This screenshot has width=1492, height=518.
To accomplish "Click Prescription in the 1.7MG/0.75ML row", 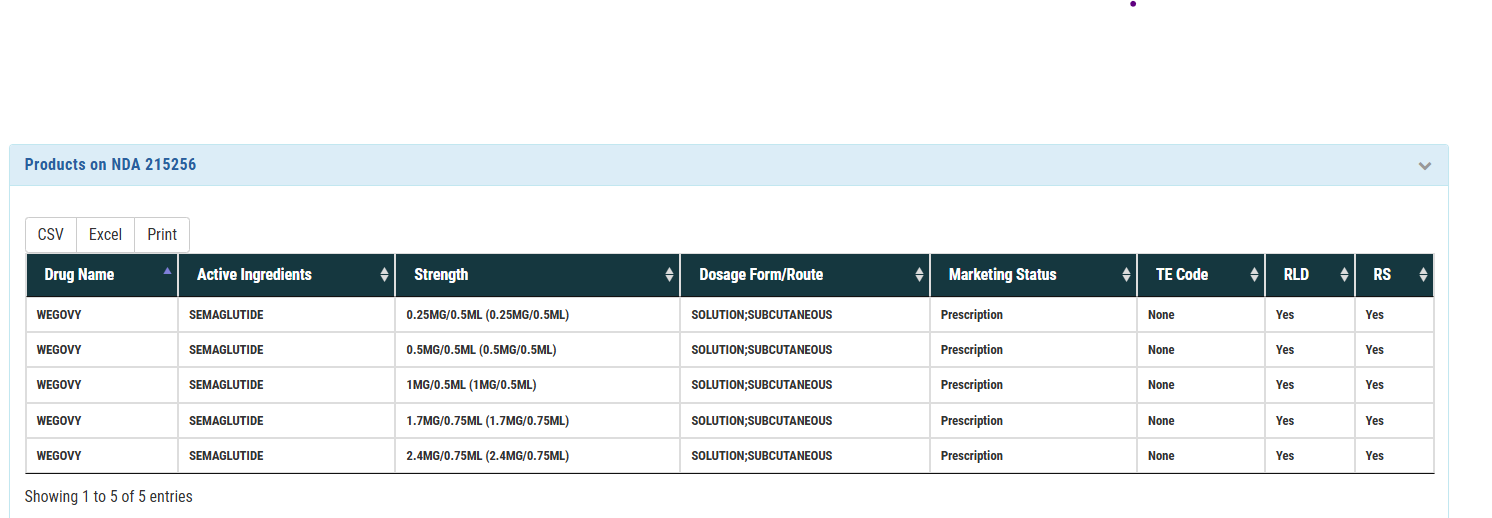I will pos(971,421).
